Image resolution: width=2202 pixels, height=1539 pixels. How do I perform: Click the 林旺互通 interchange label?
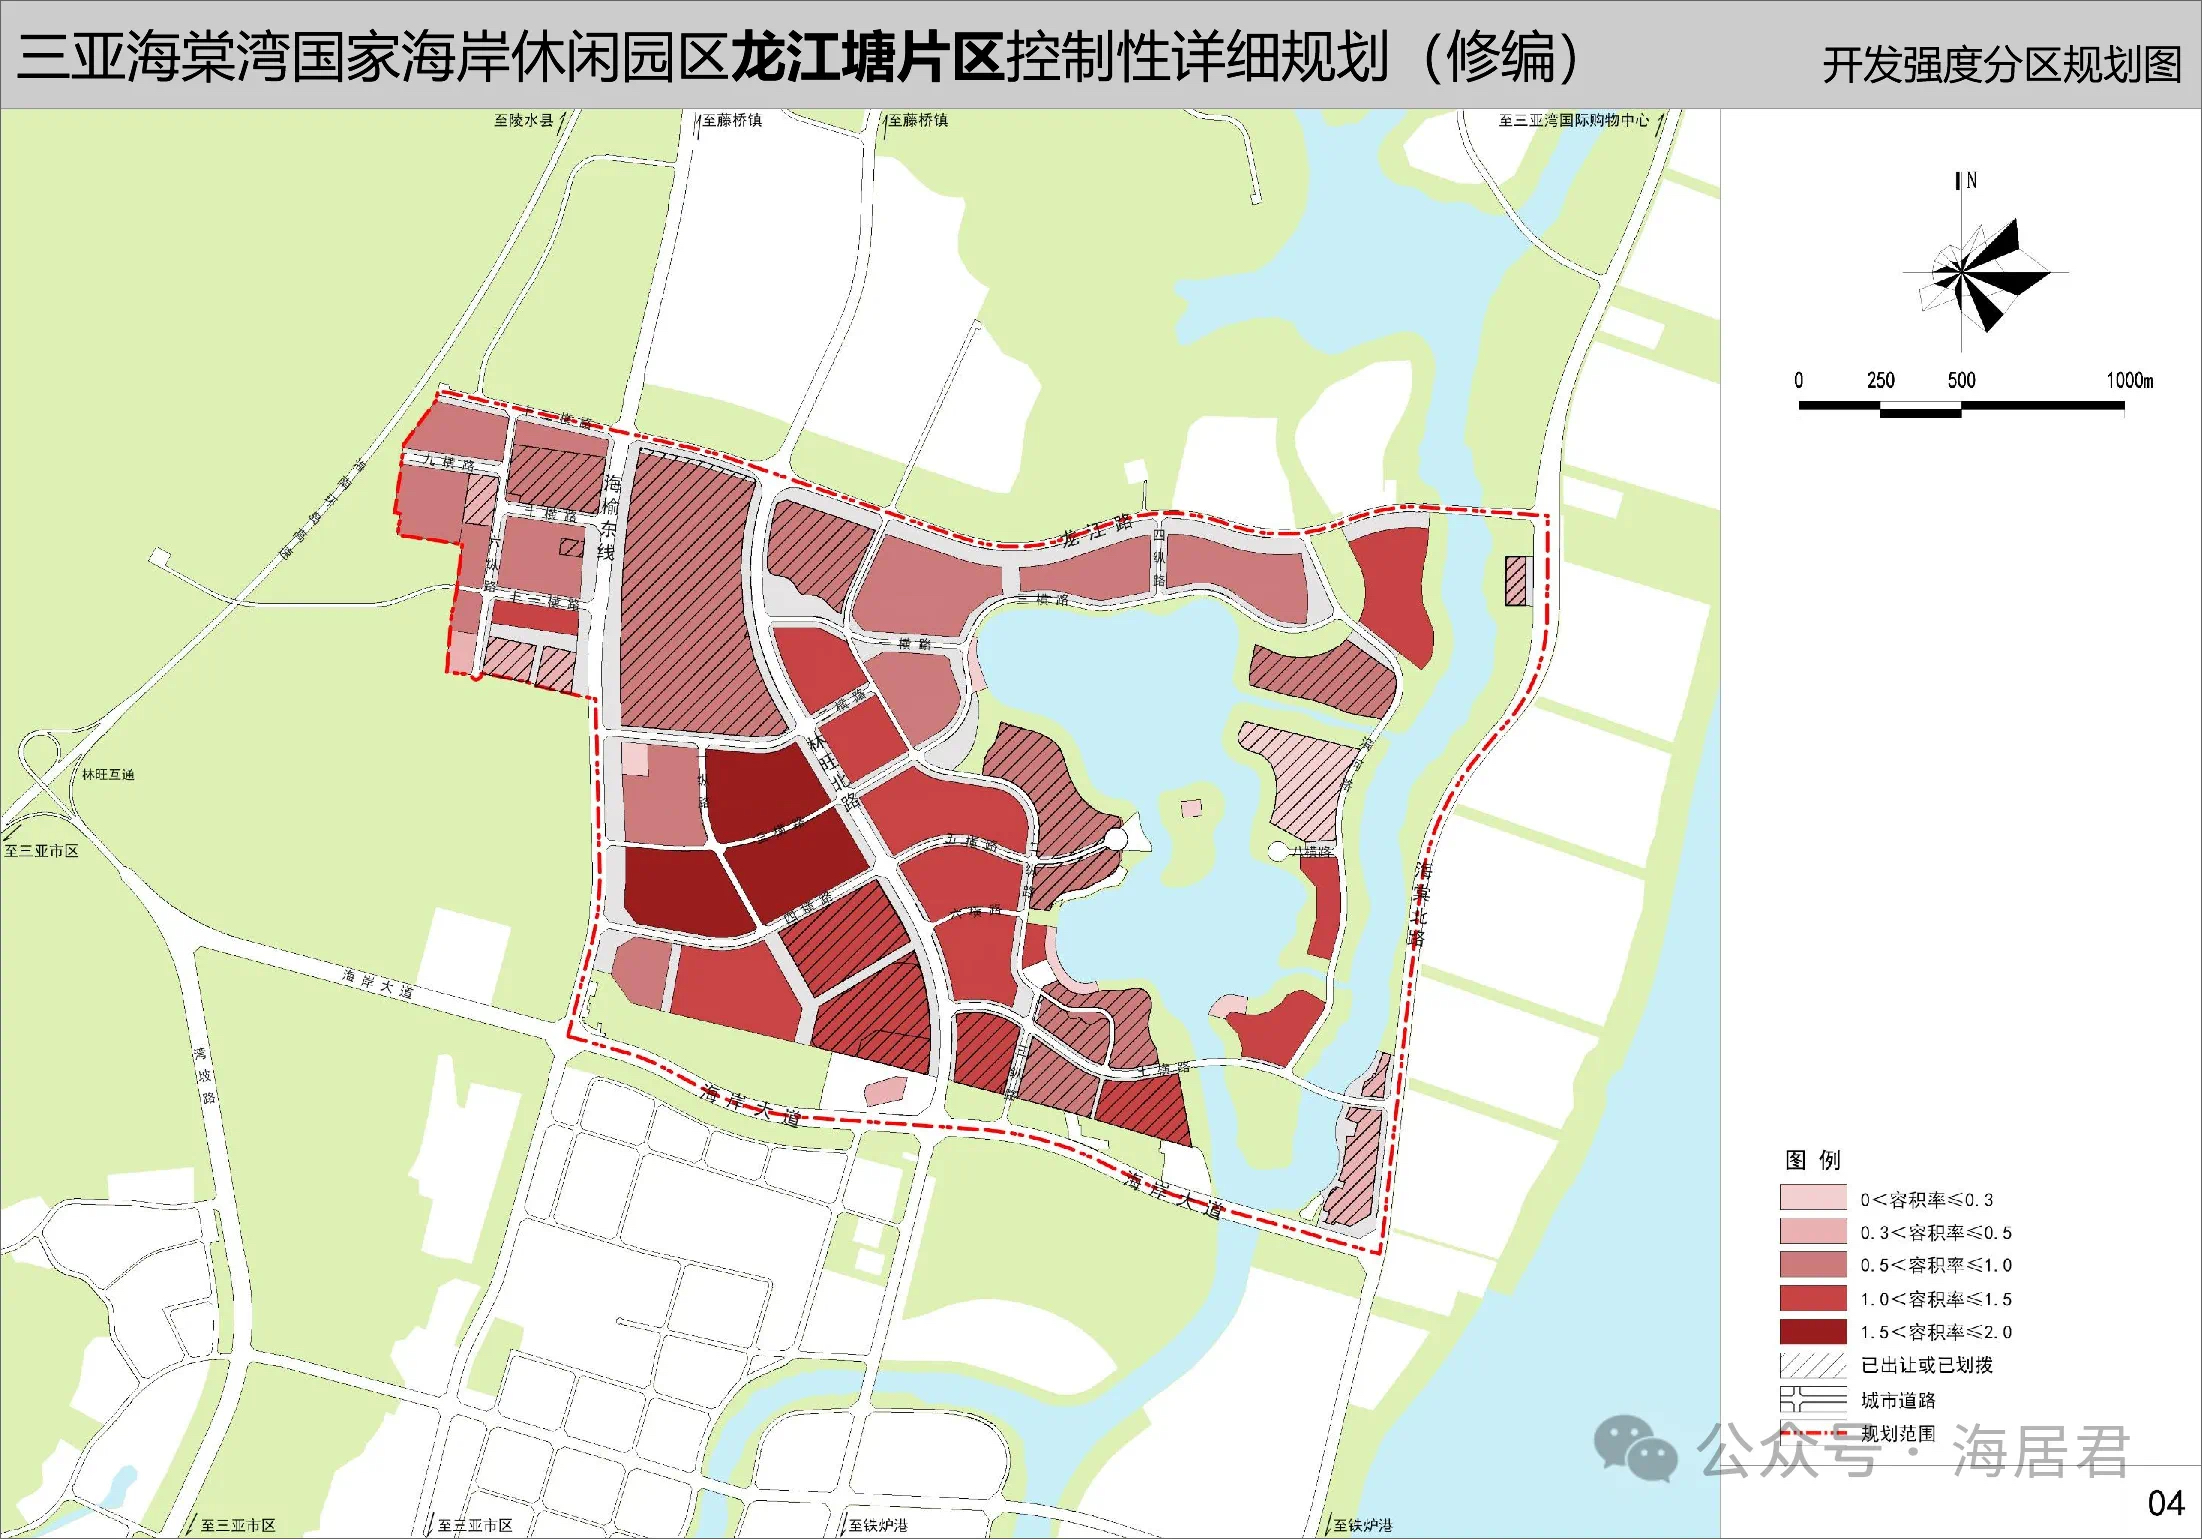click(108, 774)
